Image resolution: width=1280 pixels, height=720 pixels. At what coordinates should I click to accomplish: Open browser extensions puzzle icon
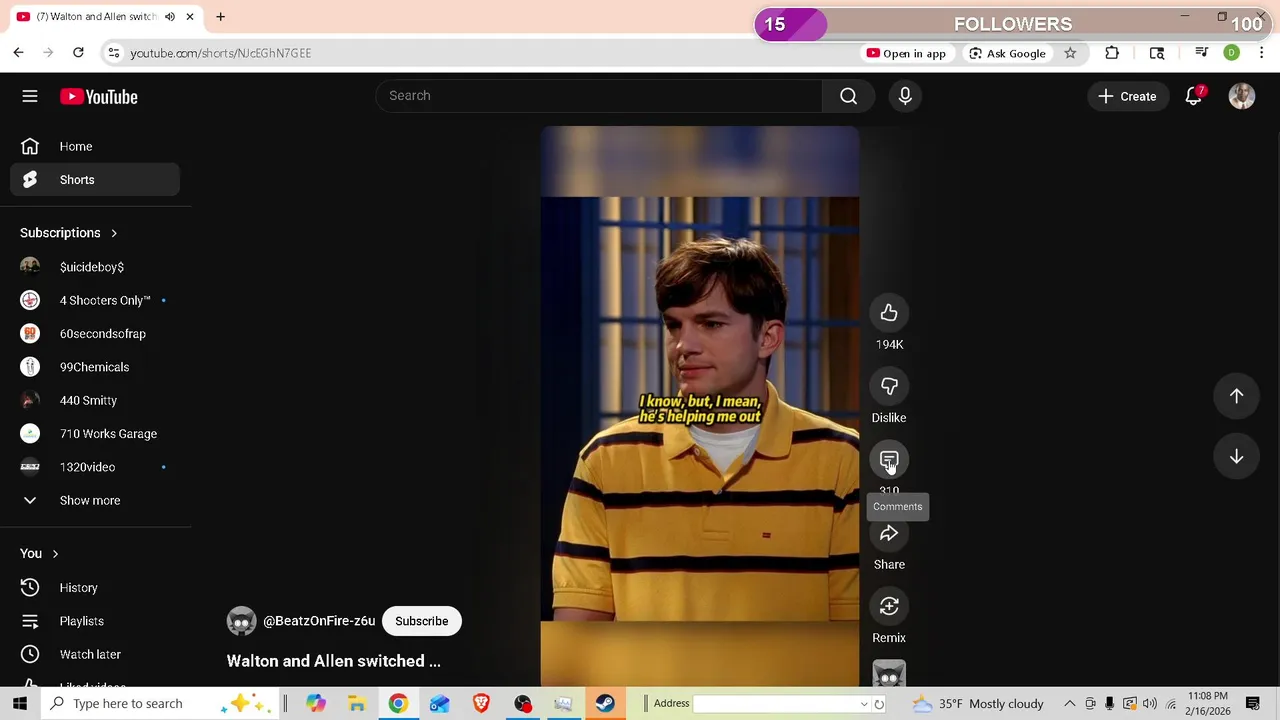pos(1112,53)
